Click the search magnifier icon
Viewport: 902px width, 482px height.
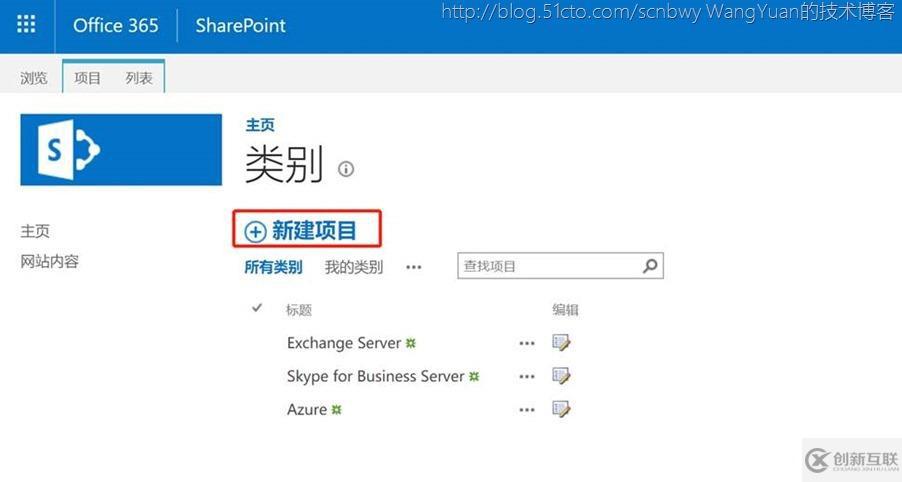650,266
